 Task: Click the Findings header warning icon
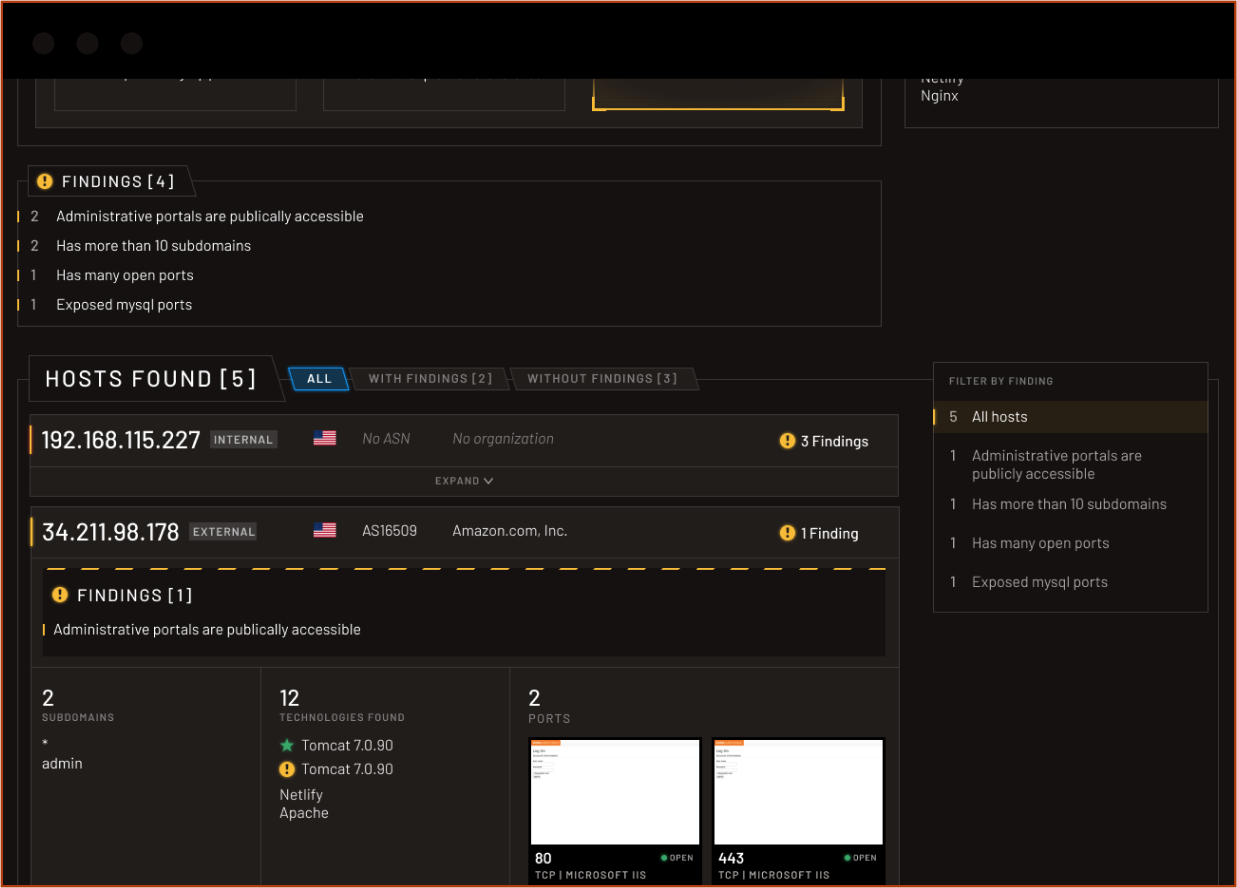pyautogui.click(x=45, y=181)
